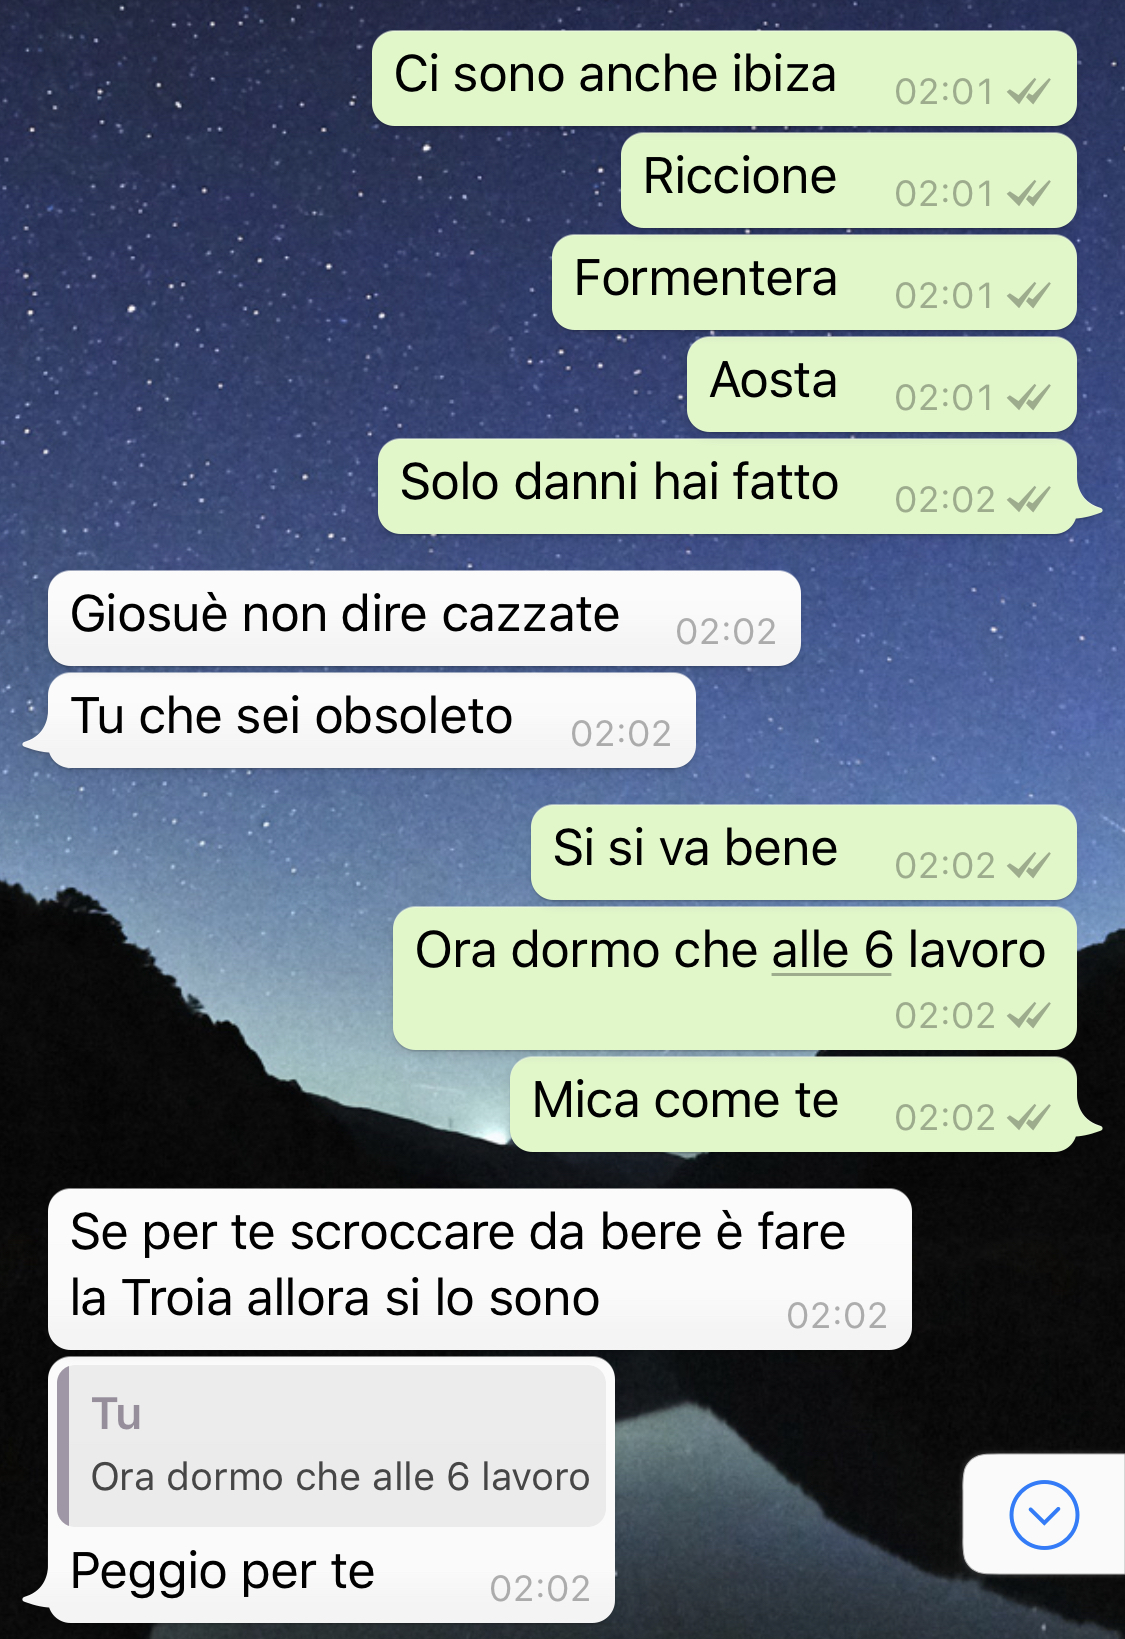Viewport: 1125px width, 1639px height.
Task: Tap the 'Tu' sender label in quoted reply
Action: coord(116,1414)
